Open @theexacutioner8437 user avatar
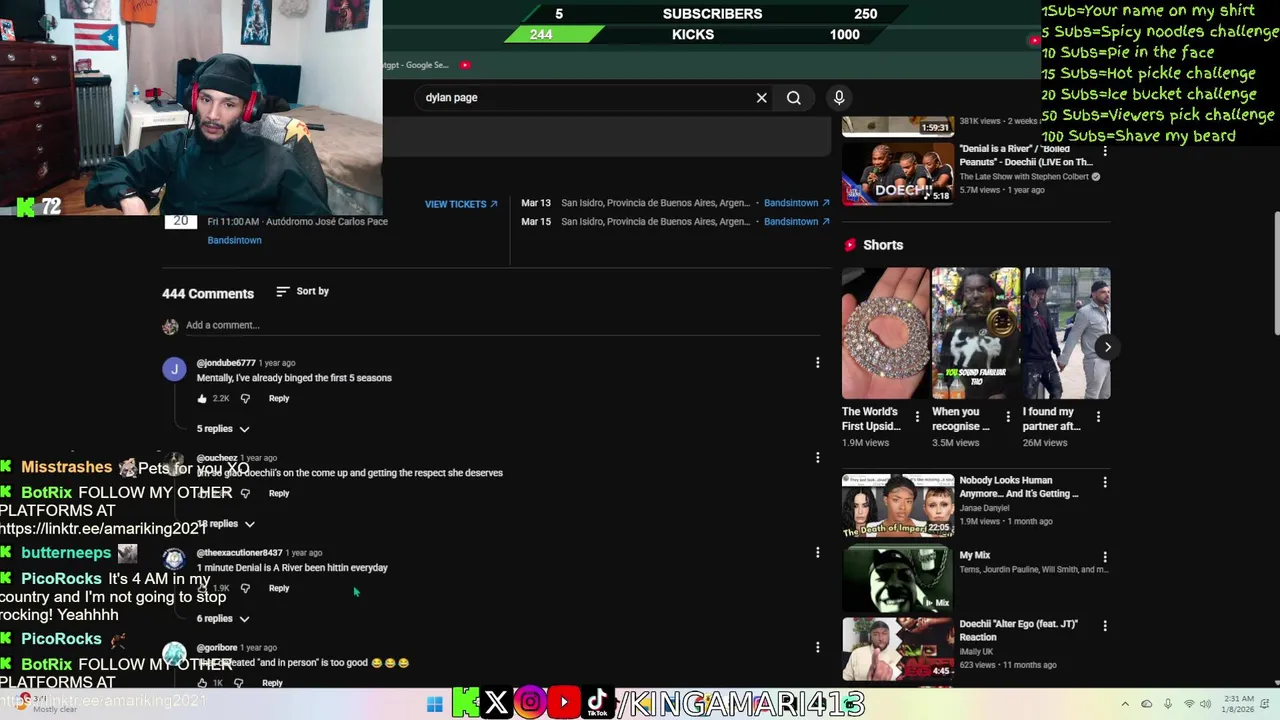The width and height of the screenshot is (1280, 720). [x=174, y=559]
